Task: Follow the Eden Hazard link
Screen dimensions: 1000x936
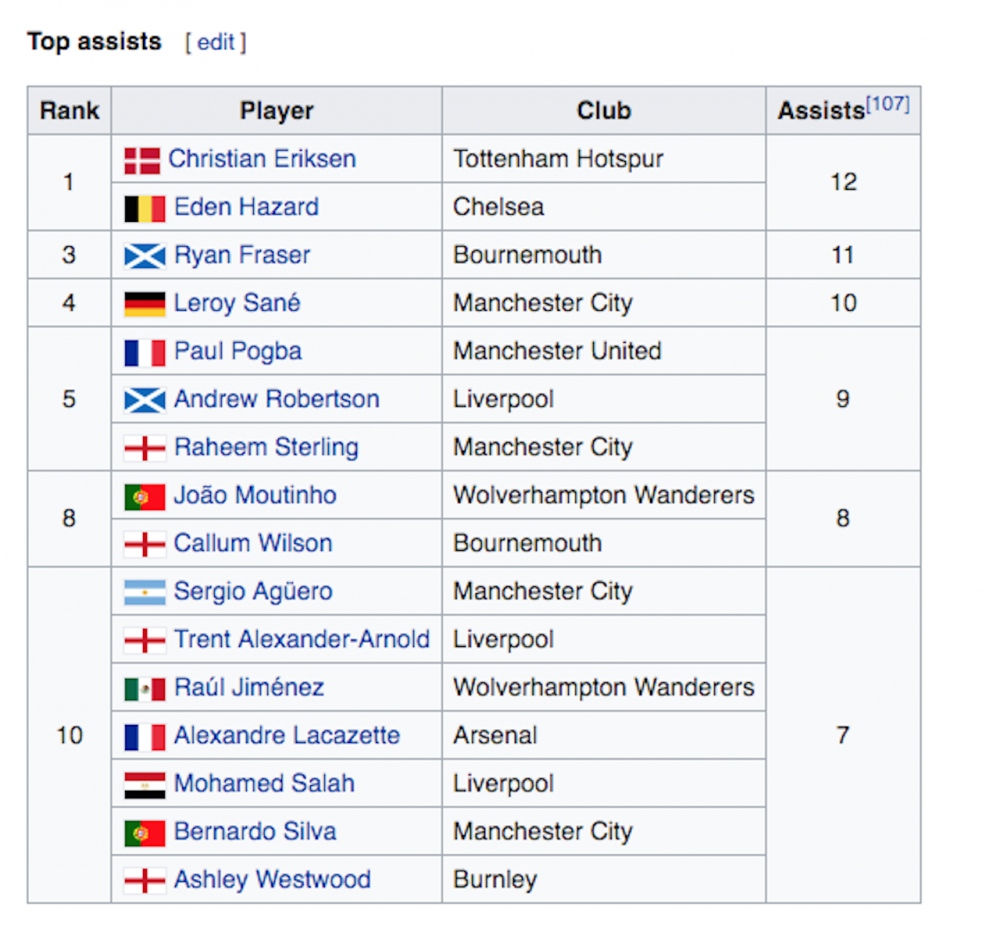Action: pos(246,207)
